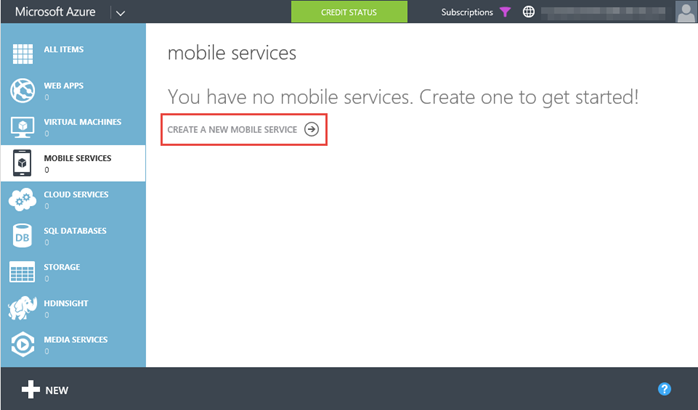Image resolution: width=698 pixels, height=410 pixels.
Task: Select STORAGE in the sidebar
Action: point(73,272)
